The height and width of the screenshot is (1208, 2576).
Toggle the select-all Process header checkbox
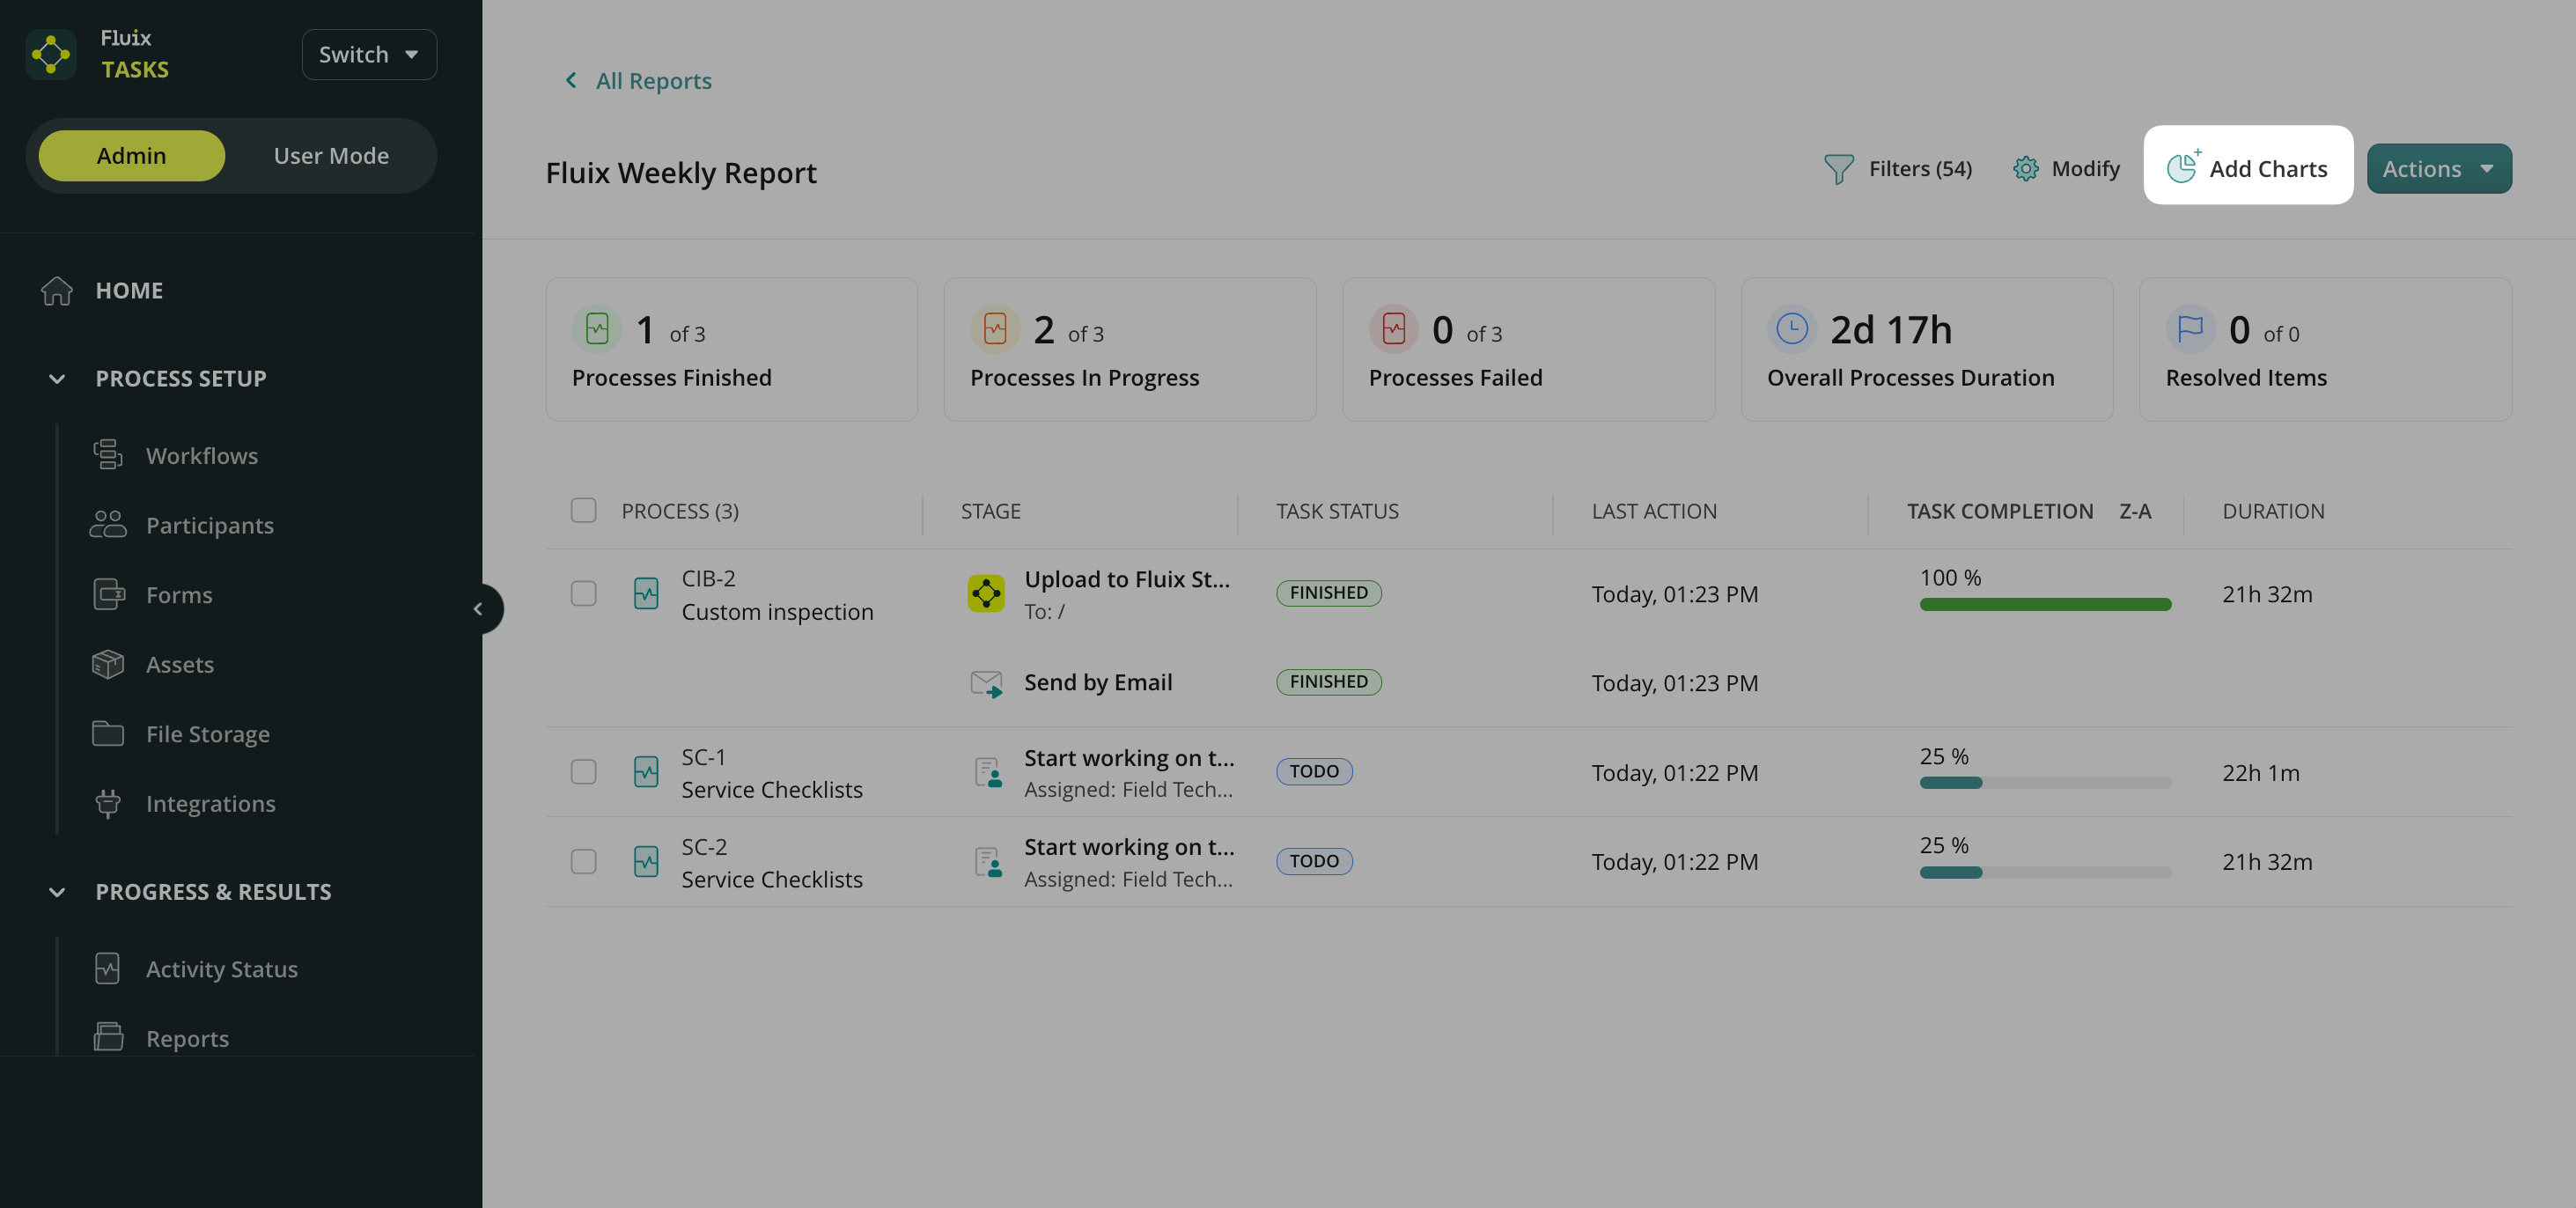[x=583, y=510]
